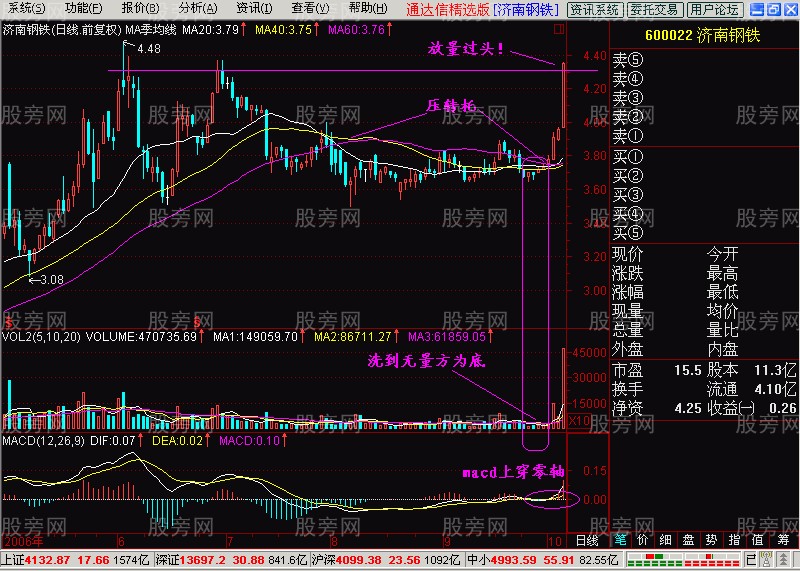Click the red S marker under the June candles
This screenshot has width=800, height=571.
pyautogui.click(x=196, y=322)
